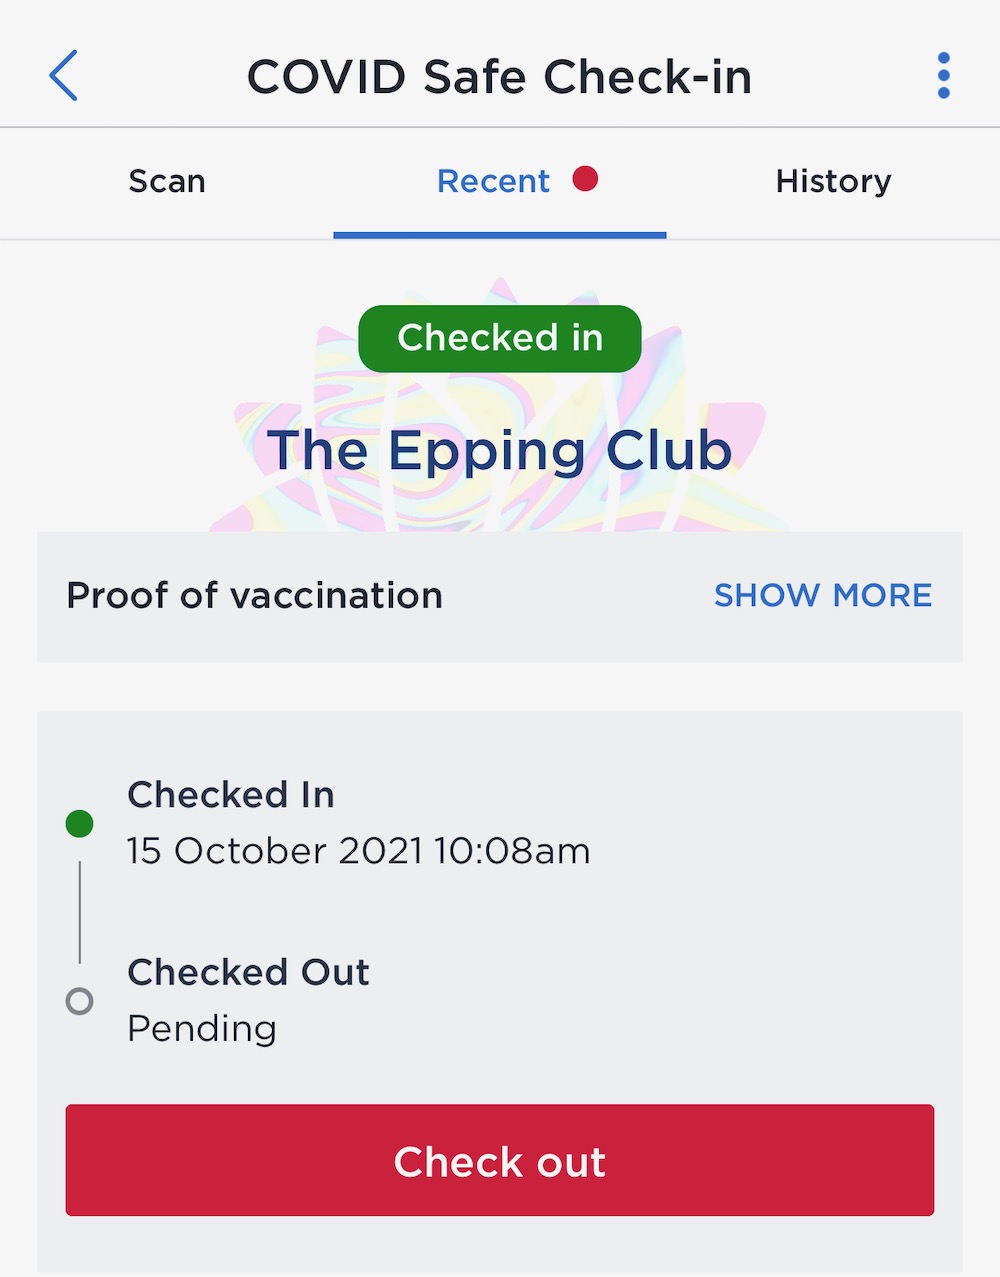The width and height of the screenshot is (1000, 1277).
Task: Select the Recent tab
Action: 493,181
